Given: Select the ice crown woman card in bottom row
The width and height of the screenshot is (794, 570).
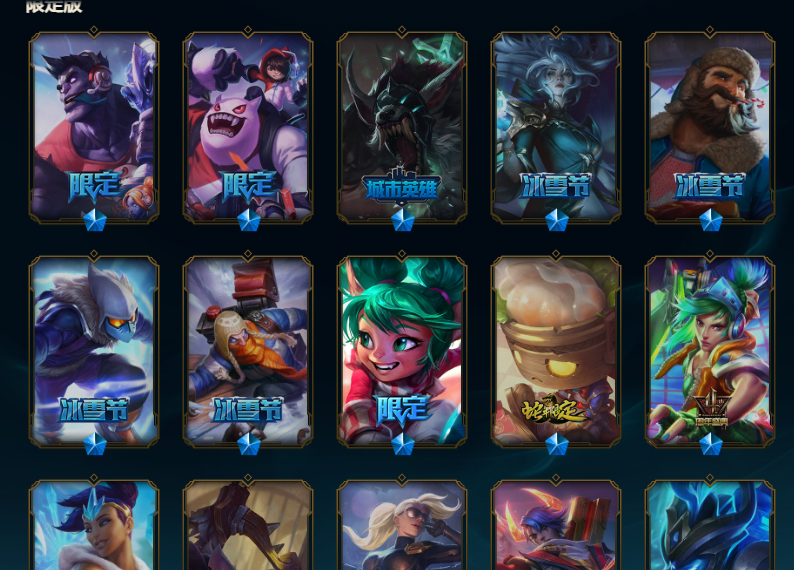Looking at the screenshot, I should [94, 524].
